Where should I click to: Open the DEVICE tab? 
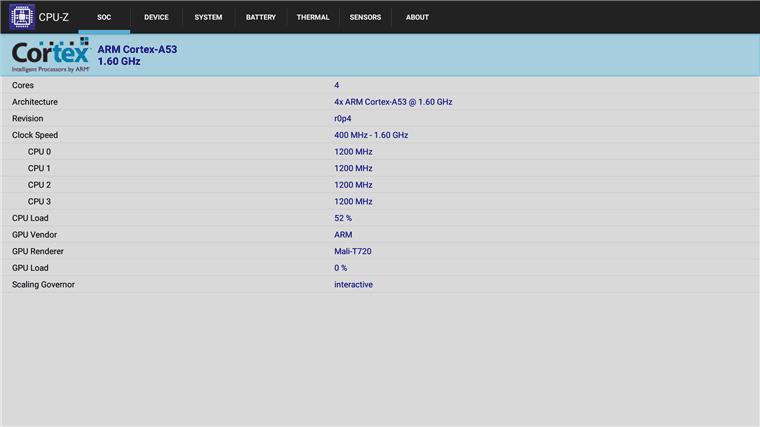click(x=156, y=17)
